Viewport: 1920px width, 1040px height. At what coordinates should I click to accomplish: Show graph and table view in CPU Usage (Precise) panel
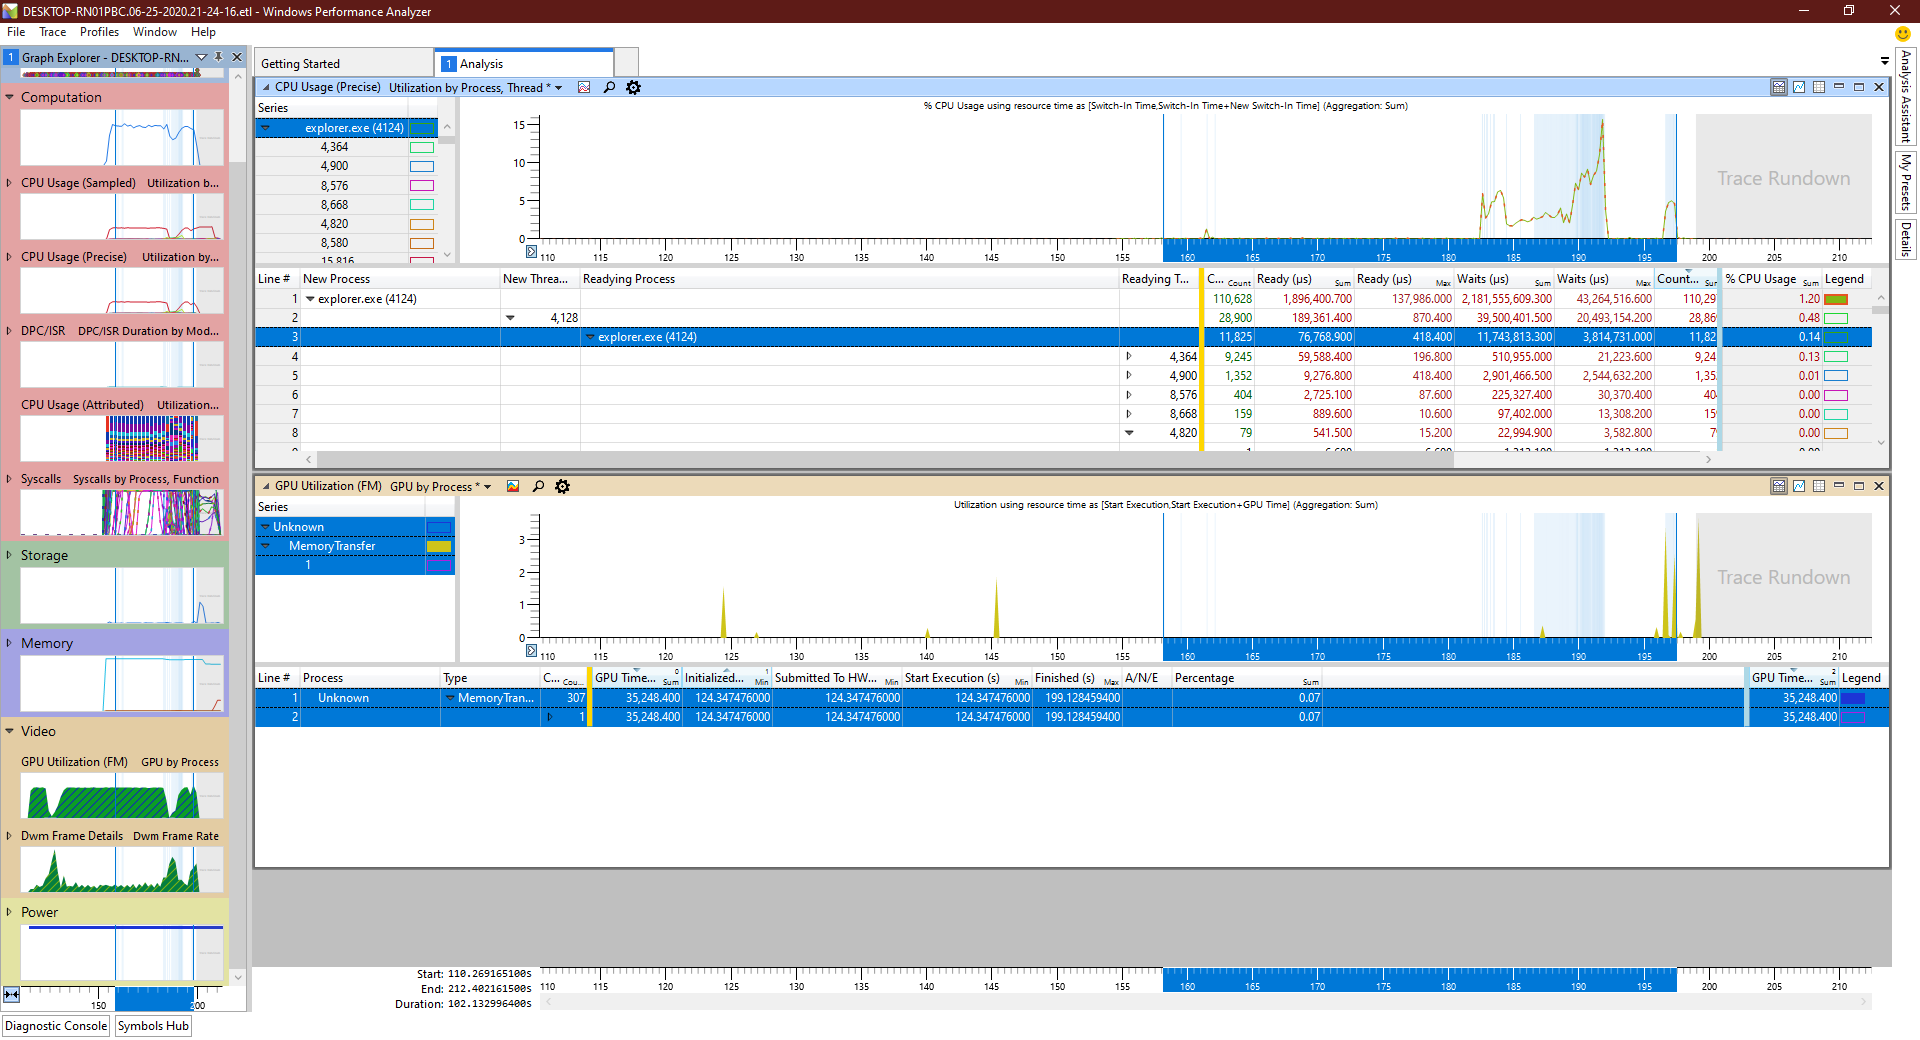pyautogui.click(x=1779, y=87)
